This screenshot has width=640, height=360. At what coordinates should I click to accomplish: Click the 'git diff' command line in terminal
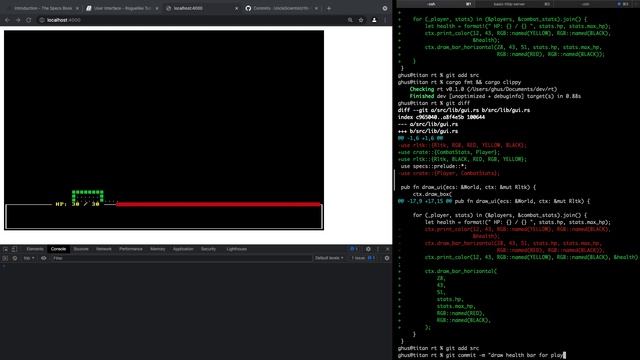[433, 103]
